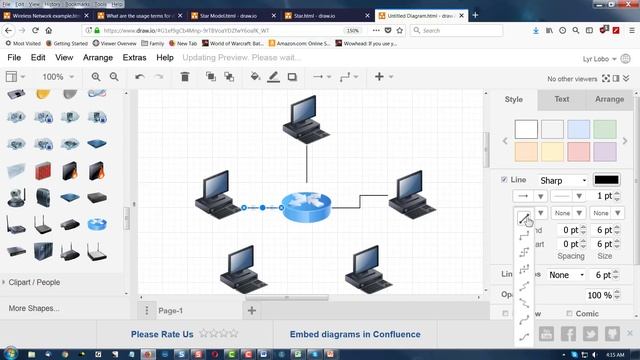
Task: Toggle the shadow rectangle tool
Action: [292, 77]
